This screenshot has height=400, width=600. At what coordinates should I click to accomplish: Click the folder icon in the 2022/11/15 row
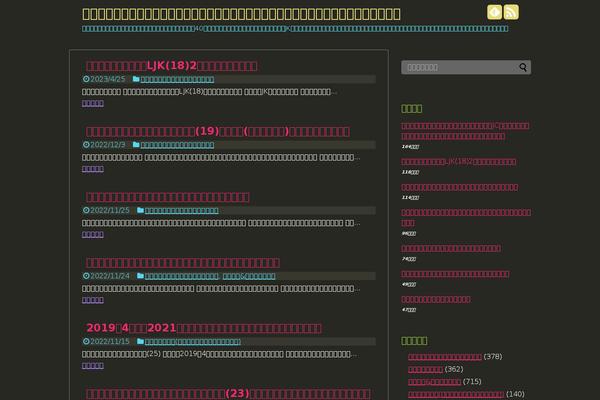(140, 341)
